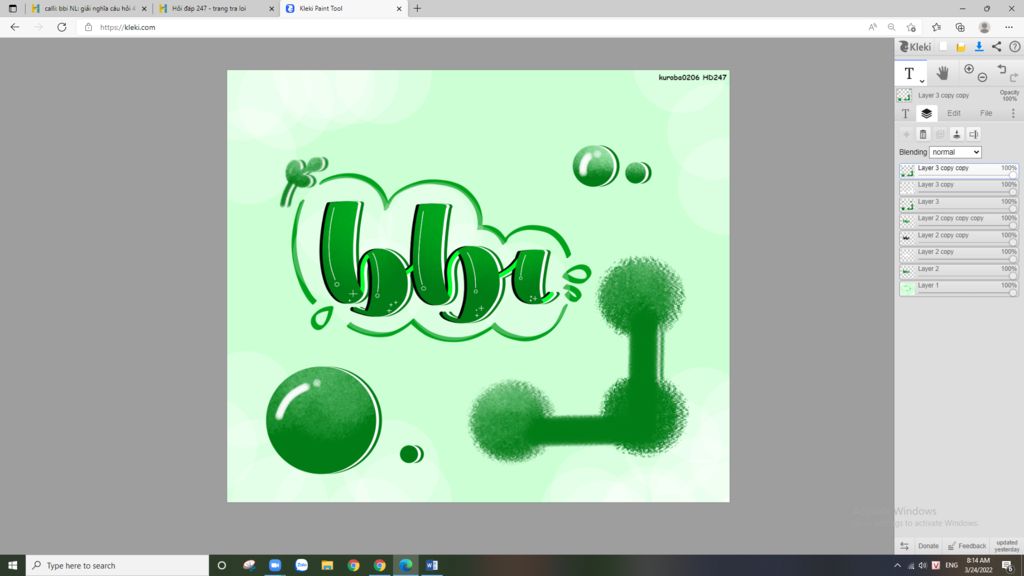Select the 'Layer 2 copy' layer
Viewport: 1024px width, 576px height.
[959, 255]
